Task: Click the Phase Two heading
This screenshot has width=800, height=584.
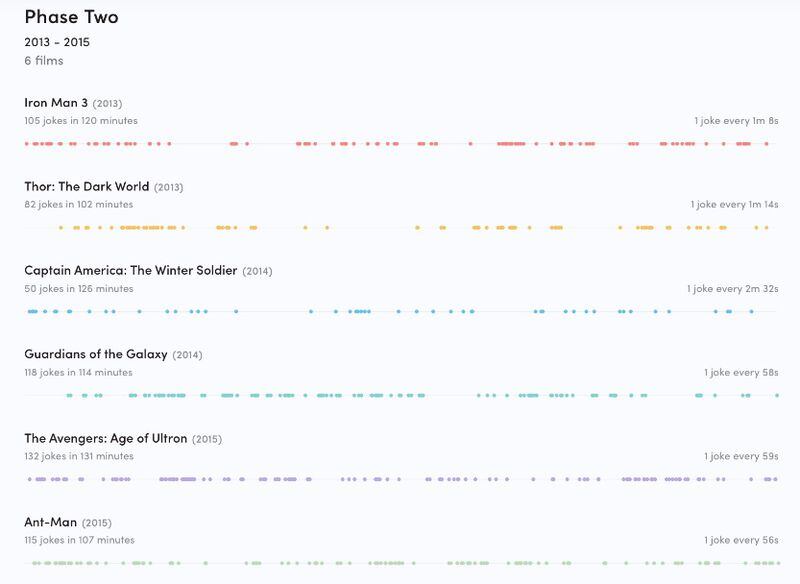Action: [x=71, y=17]
